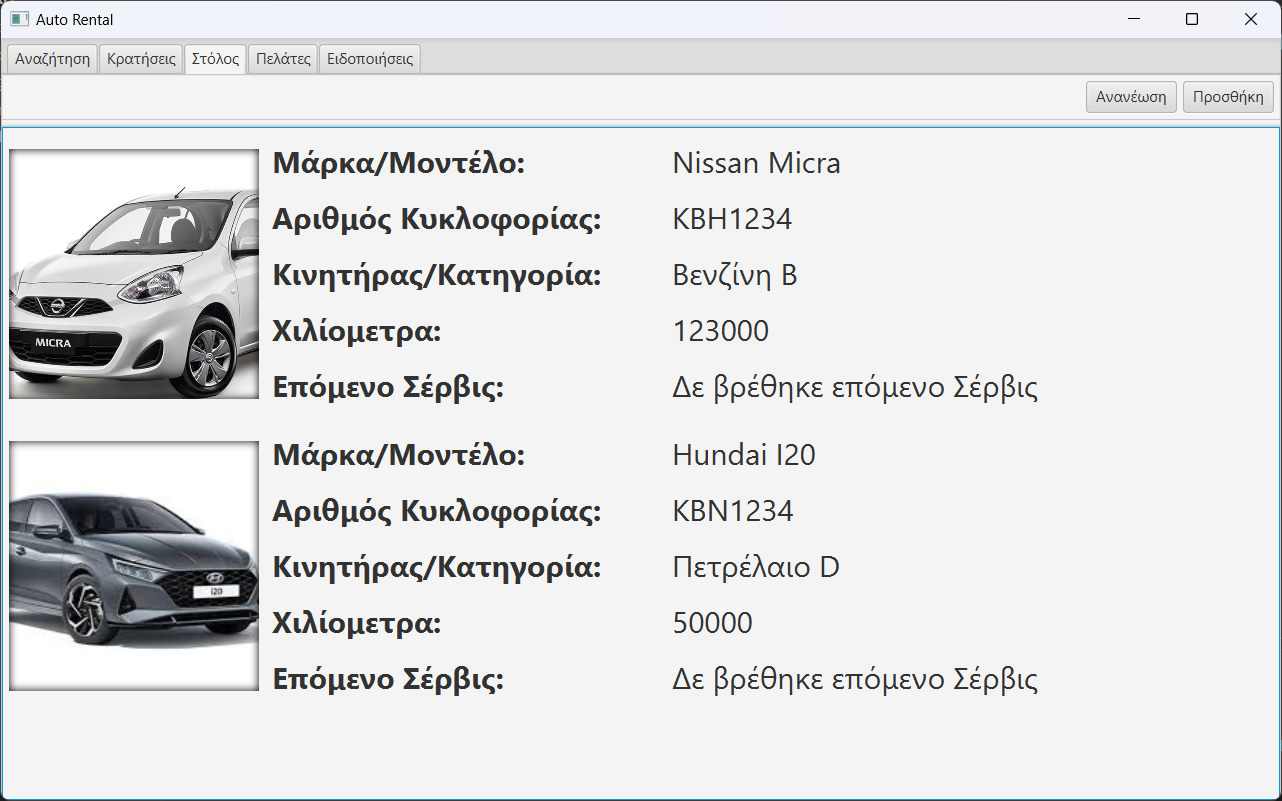The width and height of the screenshot is (1282, 801).
Task: Click the Ανανέωση button
Action: click(1131, 97)
